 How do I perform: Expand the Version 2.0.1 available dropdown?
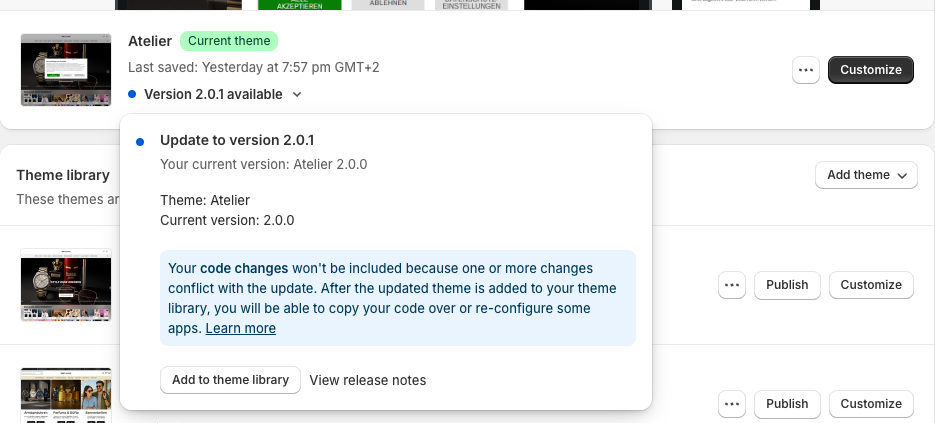coord(212,95)
